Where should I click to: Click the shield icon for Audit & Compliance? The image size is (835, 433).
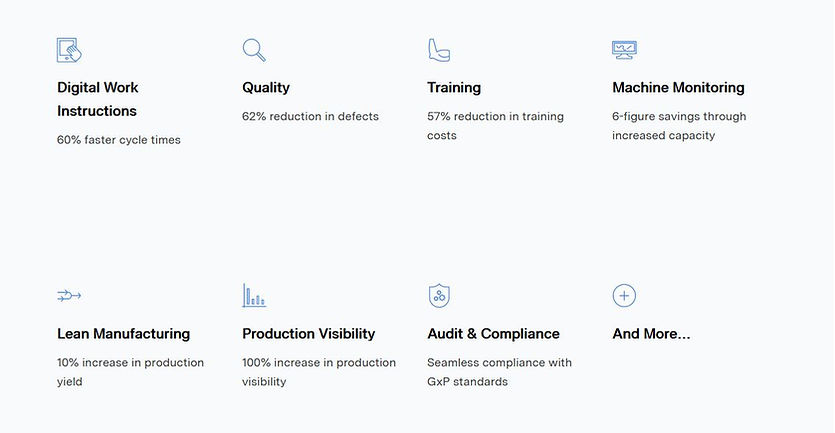click(439, 295)
